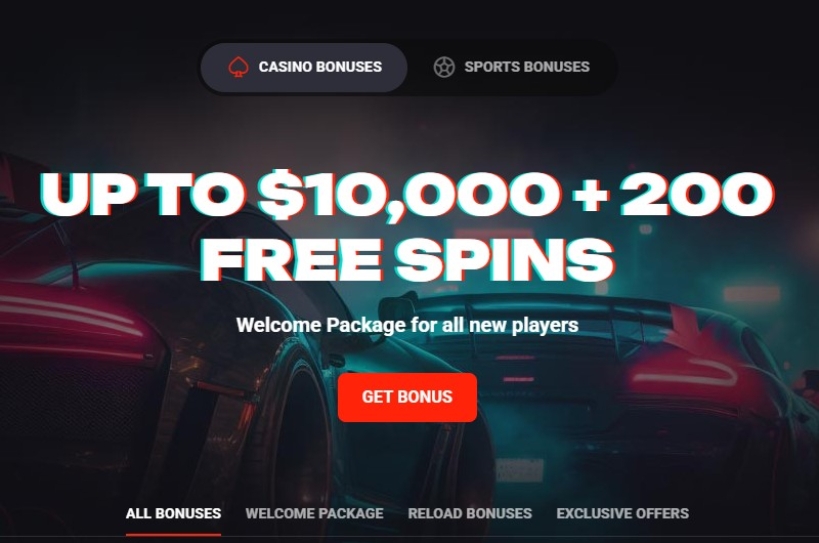819x543 pixels.
Task: Click the FREE SPINS headline text
Action: [407, 259]
